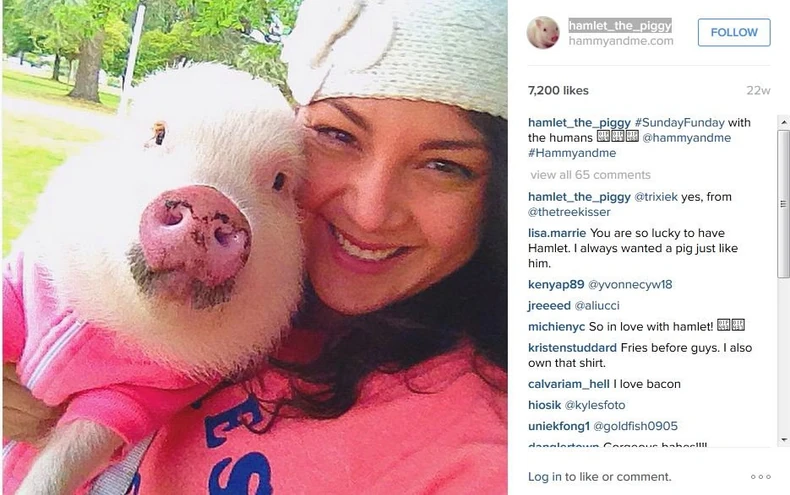Click Log in to like or comment
This screenshot has width=790, height=495.
coord(600,477)
